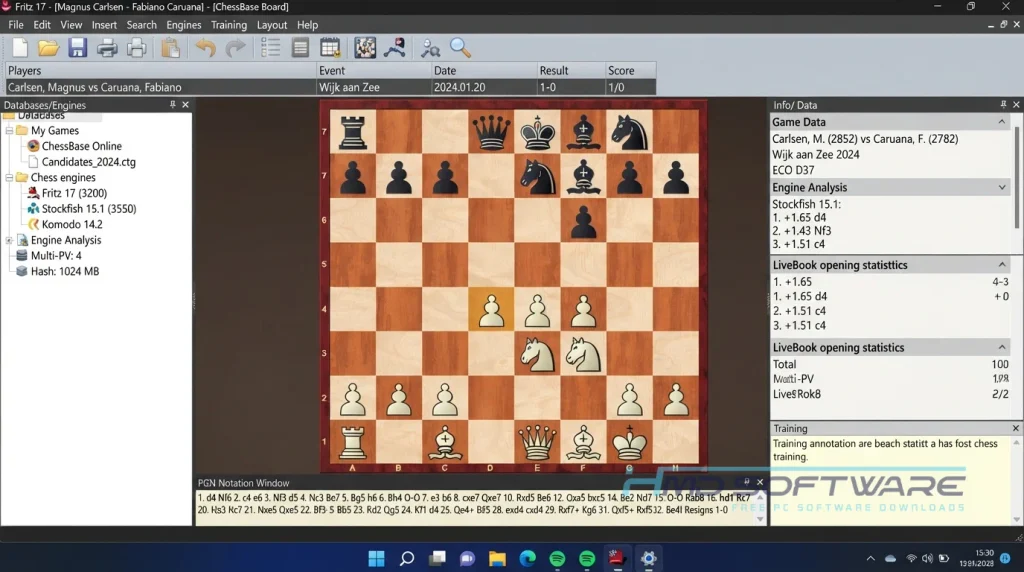Close the PGN Notation Window
Viewport: 1024px width, 572px height.
point(760,482)
